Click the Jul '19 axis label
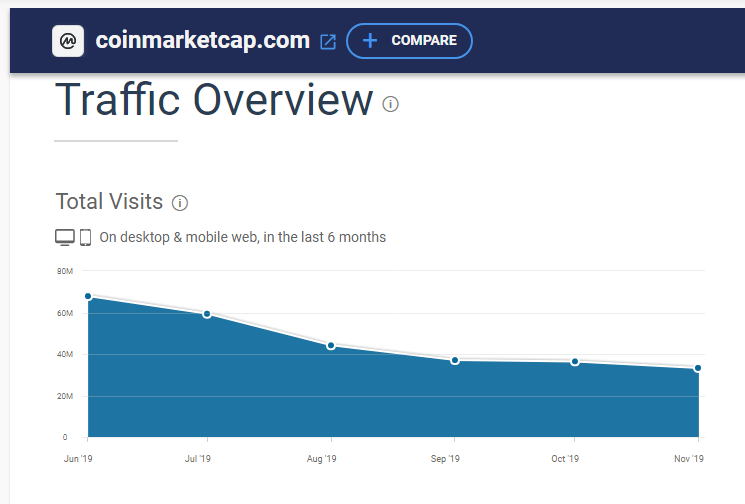The height and width of the screenshot is (504, 745). tap(198, 459)
